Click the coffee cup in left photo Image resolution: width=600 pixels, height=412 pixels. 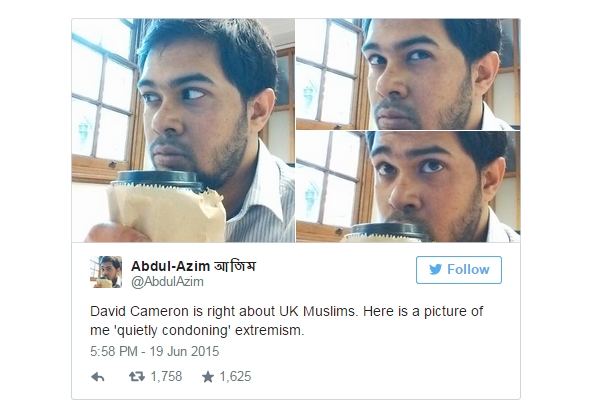point(166,207)
